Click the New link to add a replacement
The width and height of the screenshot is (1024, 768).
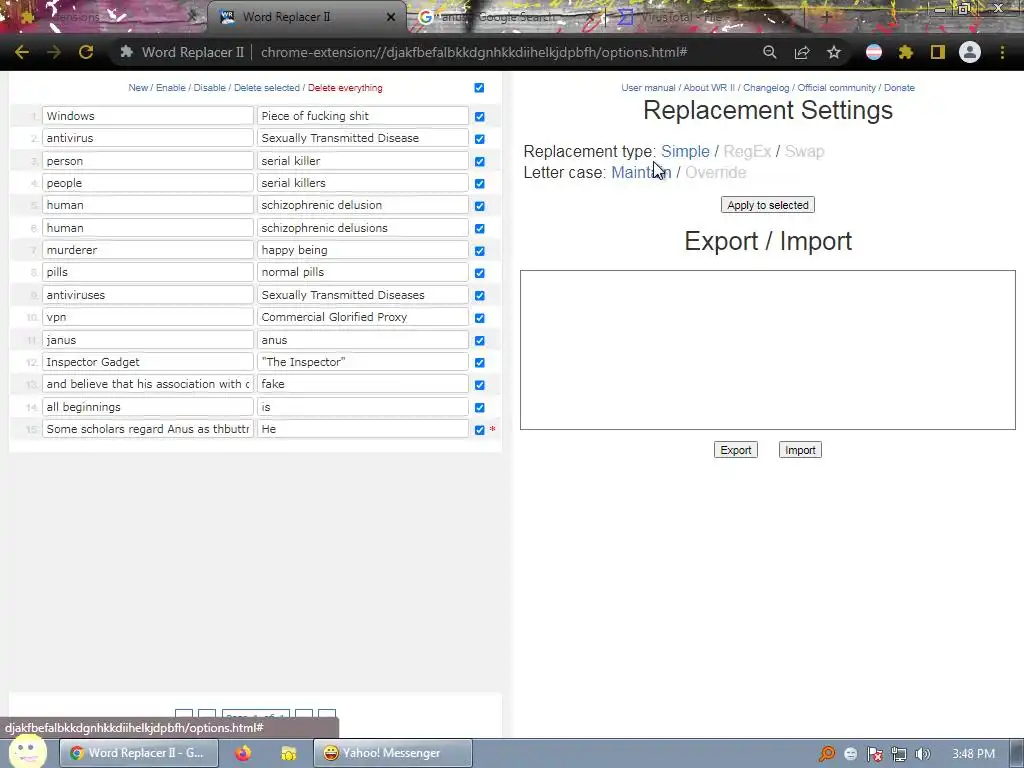[138, 88]
